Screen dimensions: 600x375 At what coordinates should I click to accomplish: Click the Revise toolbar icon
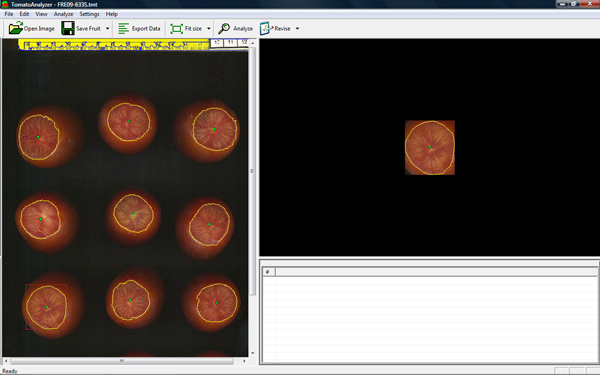(266, 28)
